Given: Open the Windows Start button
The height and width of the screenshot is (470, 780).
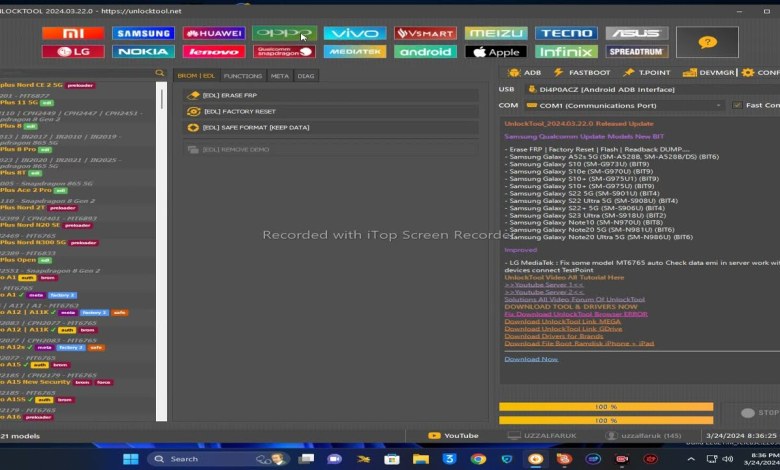Looking at the screenshot, I should tap(131, 459).
